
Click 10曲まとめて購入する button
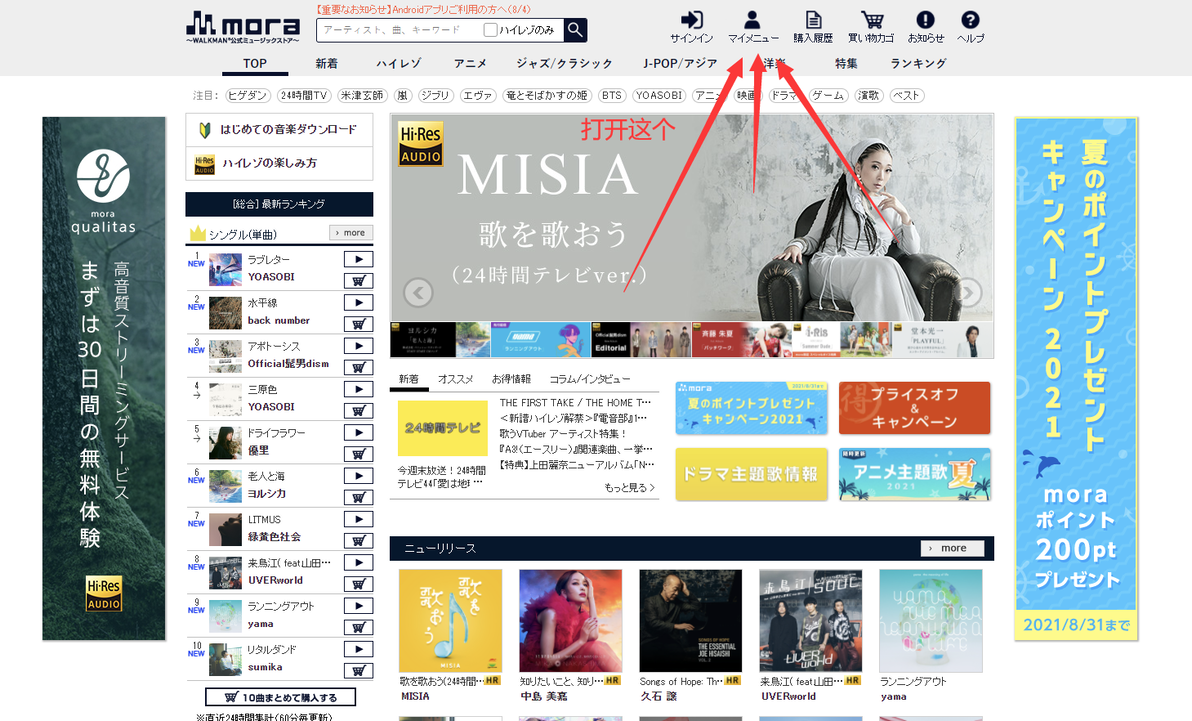pos(281,697)
